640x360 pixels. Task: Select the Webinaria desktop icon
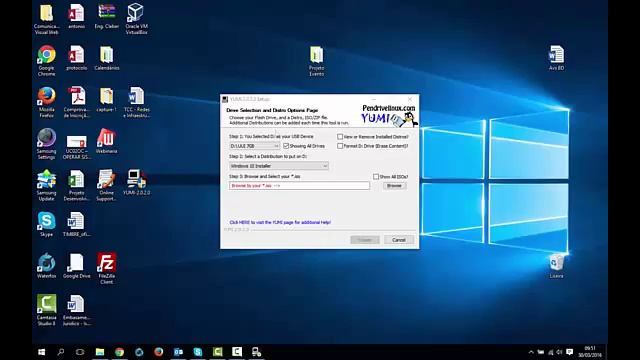(107, 141)
